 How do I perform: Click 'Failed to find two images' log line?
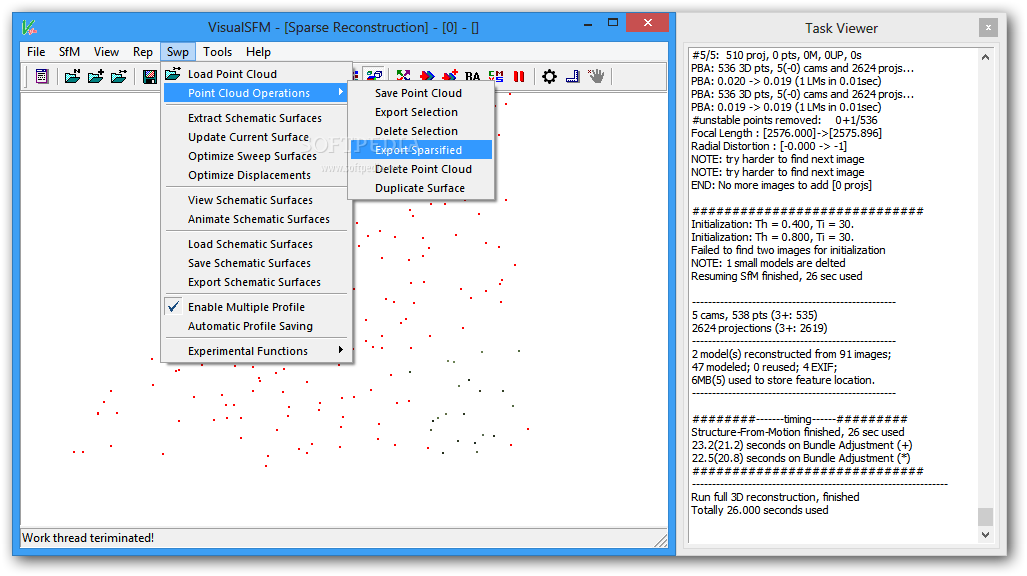(789, 250)
